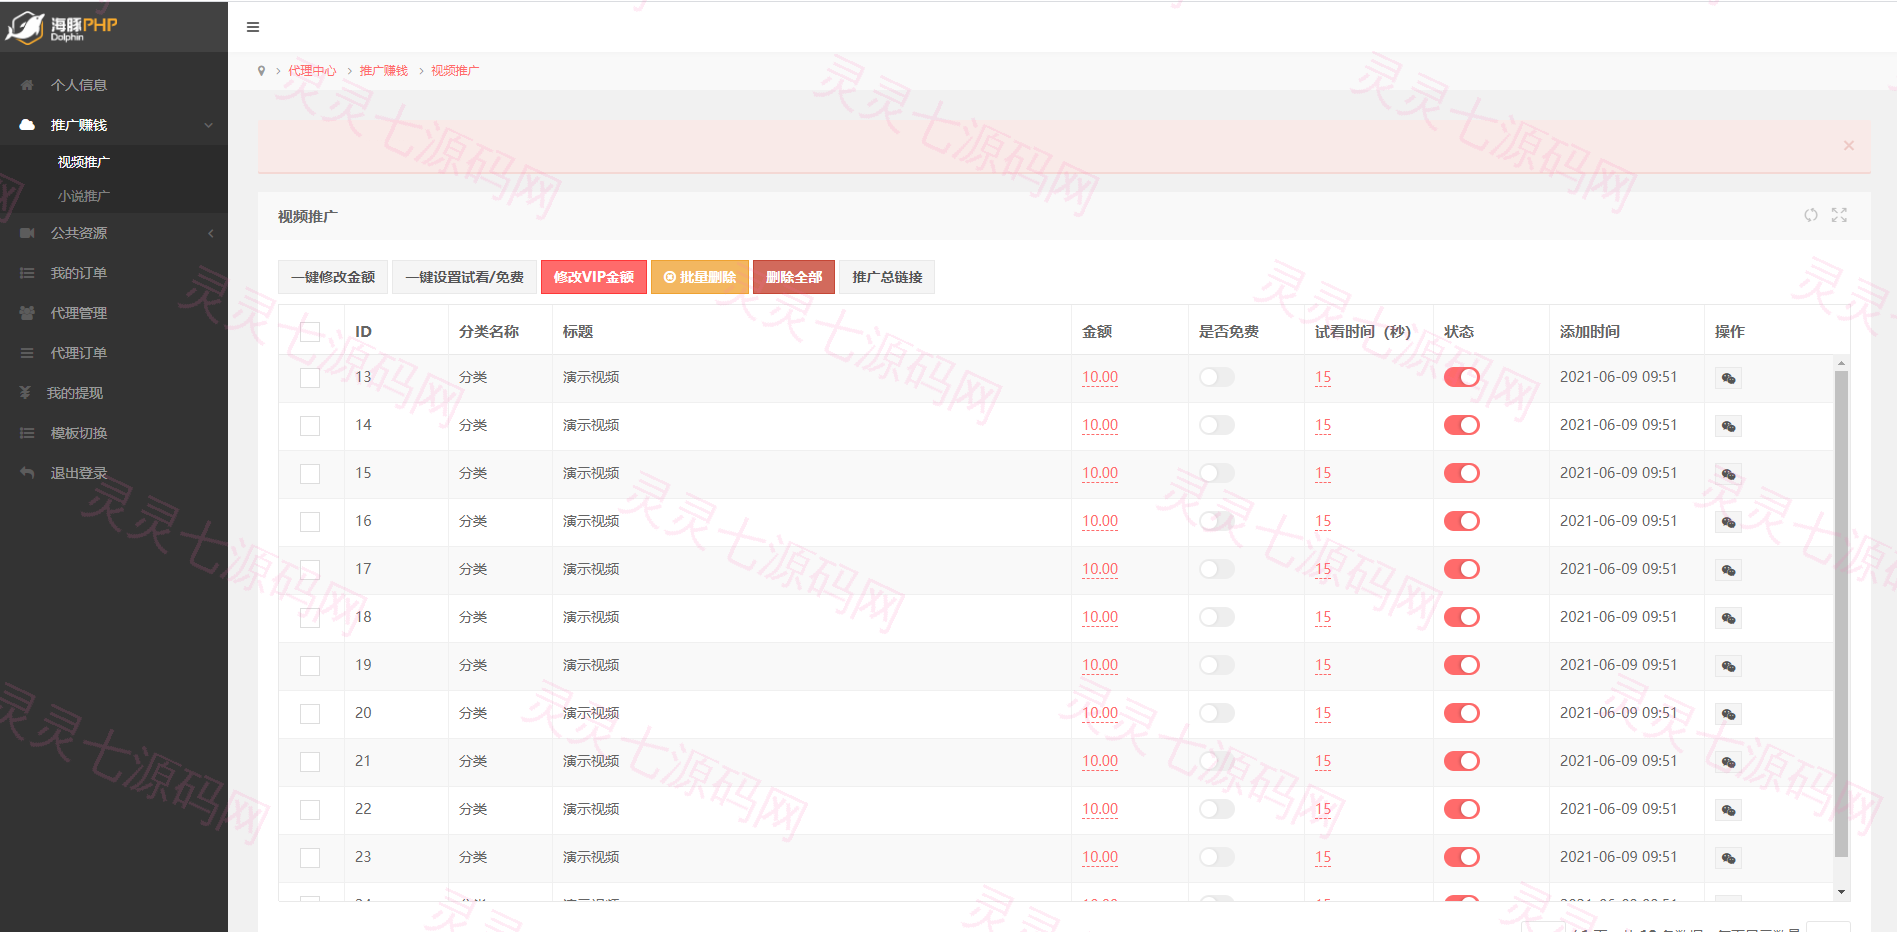Screen dimensions: 1897x932
Task: Toggle 状态 switch for row ID 22
Action: click(x=1461, y=809)
